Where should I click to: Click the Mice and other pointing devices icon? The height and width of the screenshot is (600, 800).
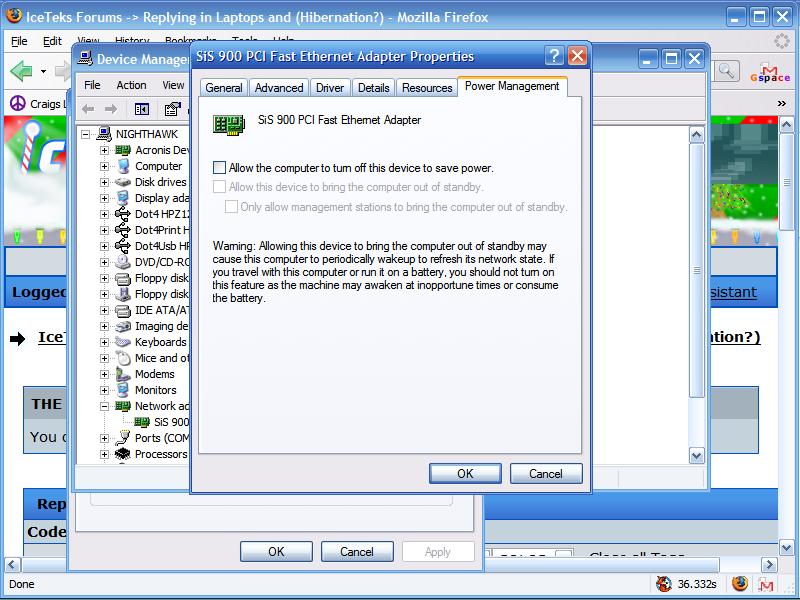123,358
